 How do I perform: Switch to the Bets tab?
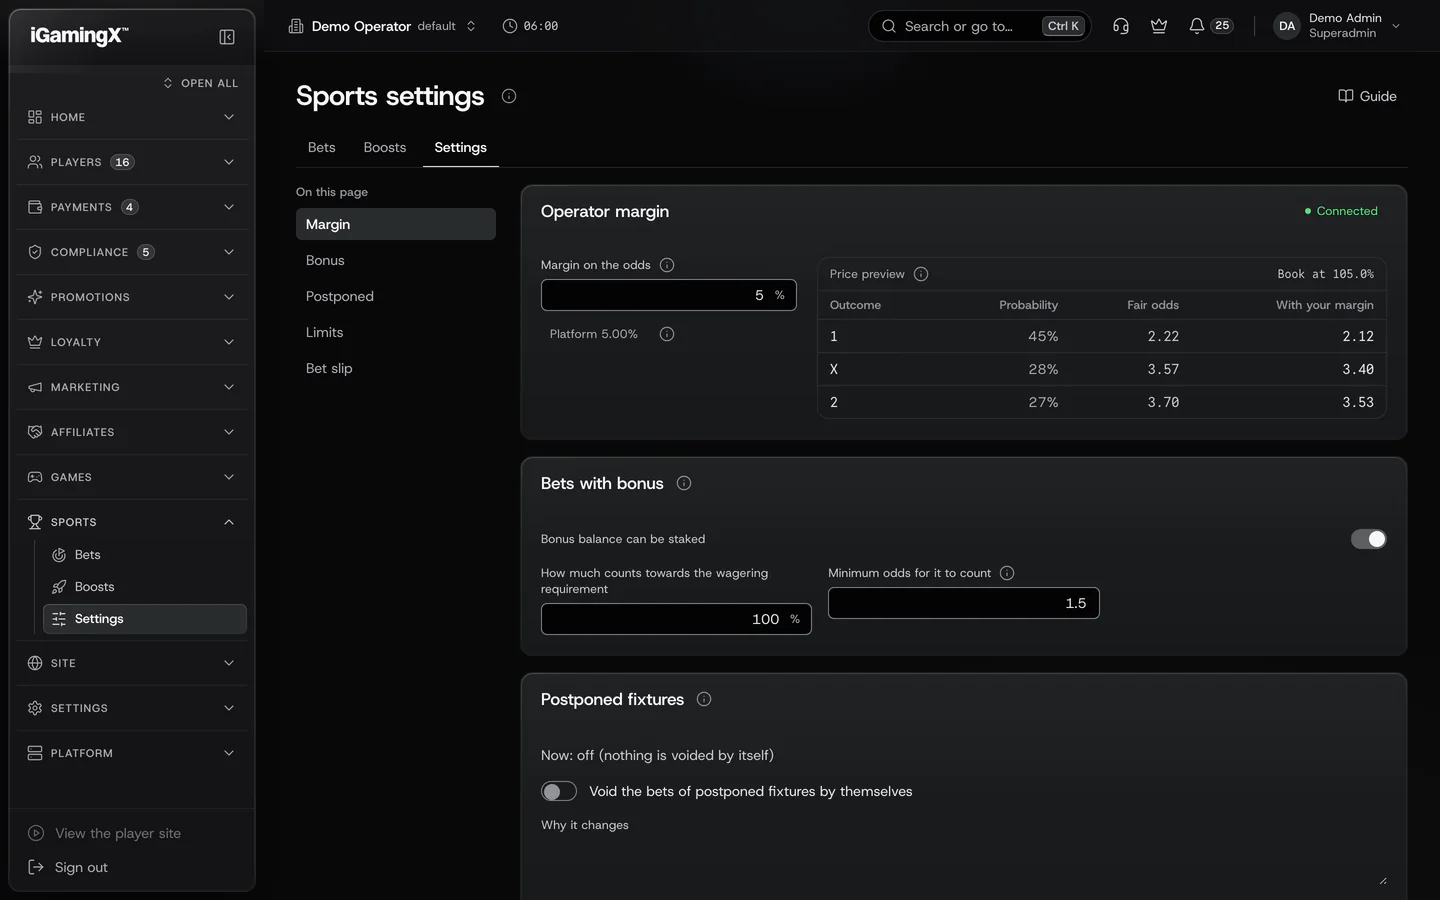[x=322, y=147]
